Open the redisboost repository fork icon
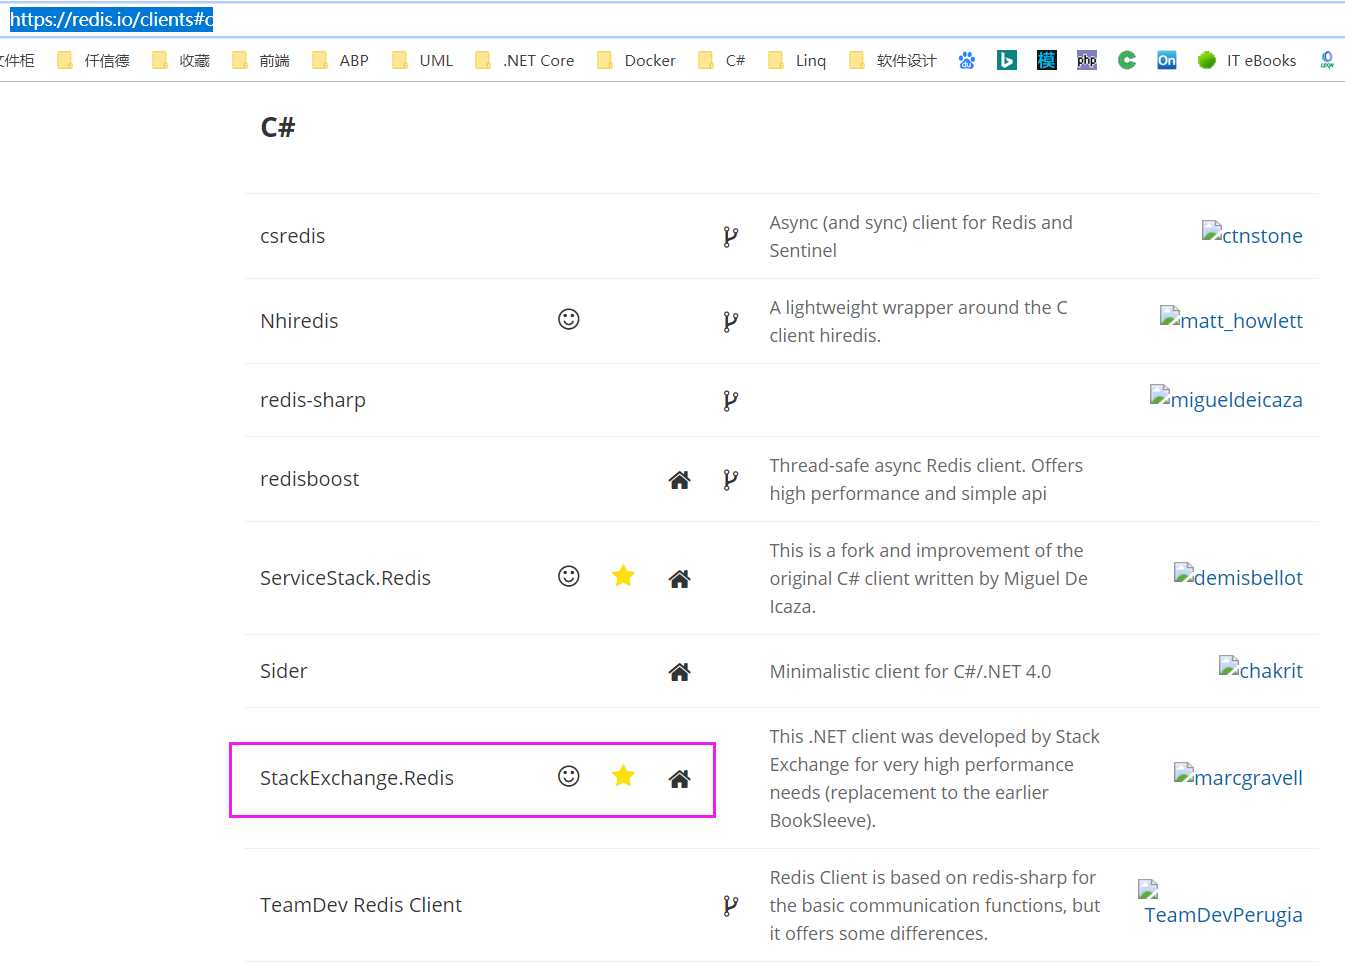This screenshot has height=966, width=1345. [x=731, y=480]
